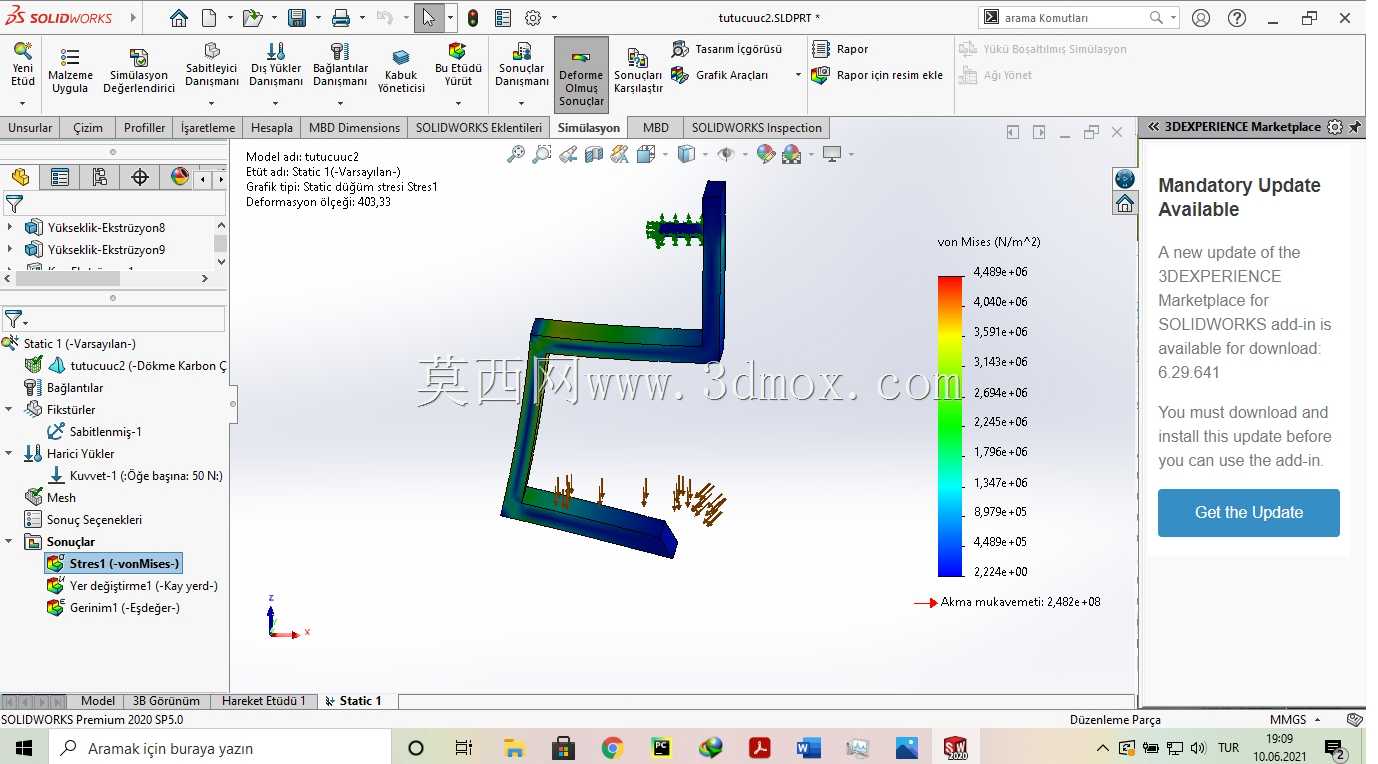Open Sabitleyici Danışmanı dropdown arrow
Screen dimensions: 1378x764
[x=212, y=102]
